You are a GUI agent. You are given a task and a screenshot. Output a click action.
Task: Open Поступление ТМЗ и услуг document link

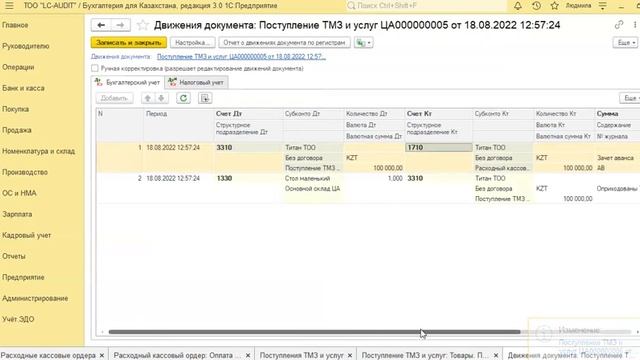pos(241,56)
